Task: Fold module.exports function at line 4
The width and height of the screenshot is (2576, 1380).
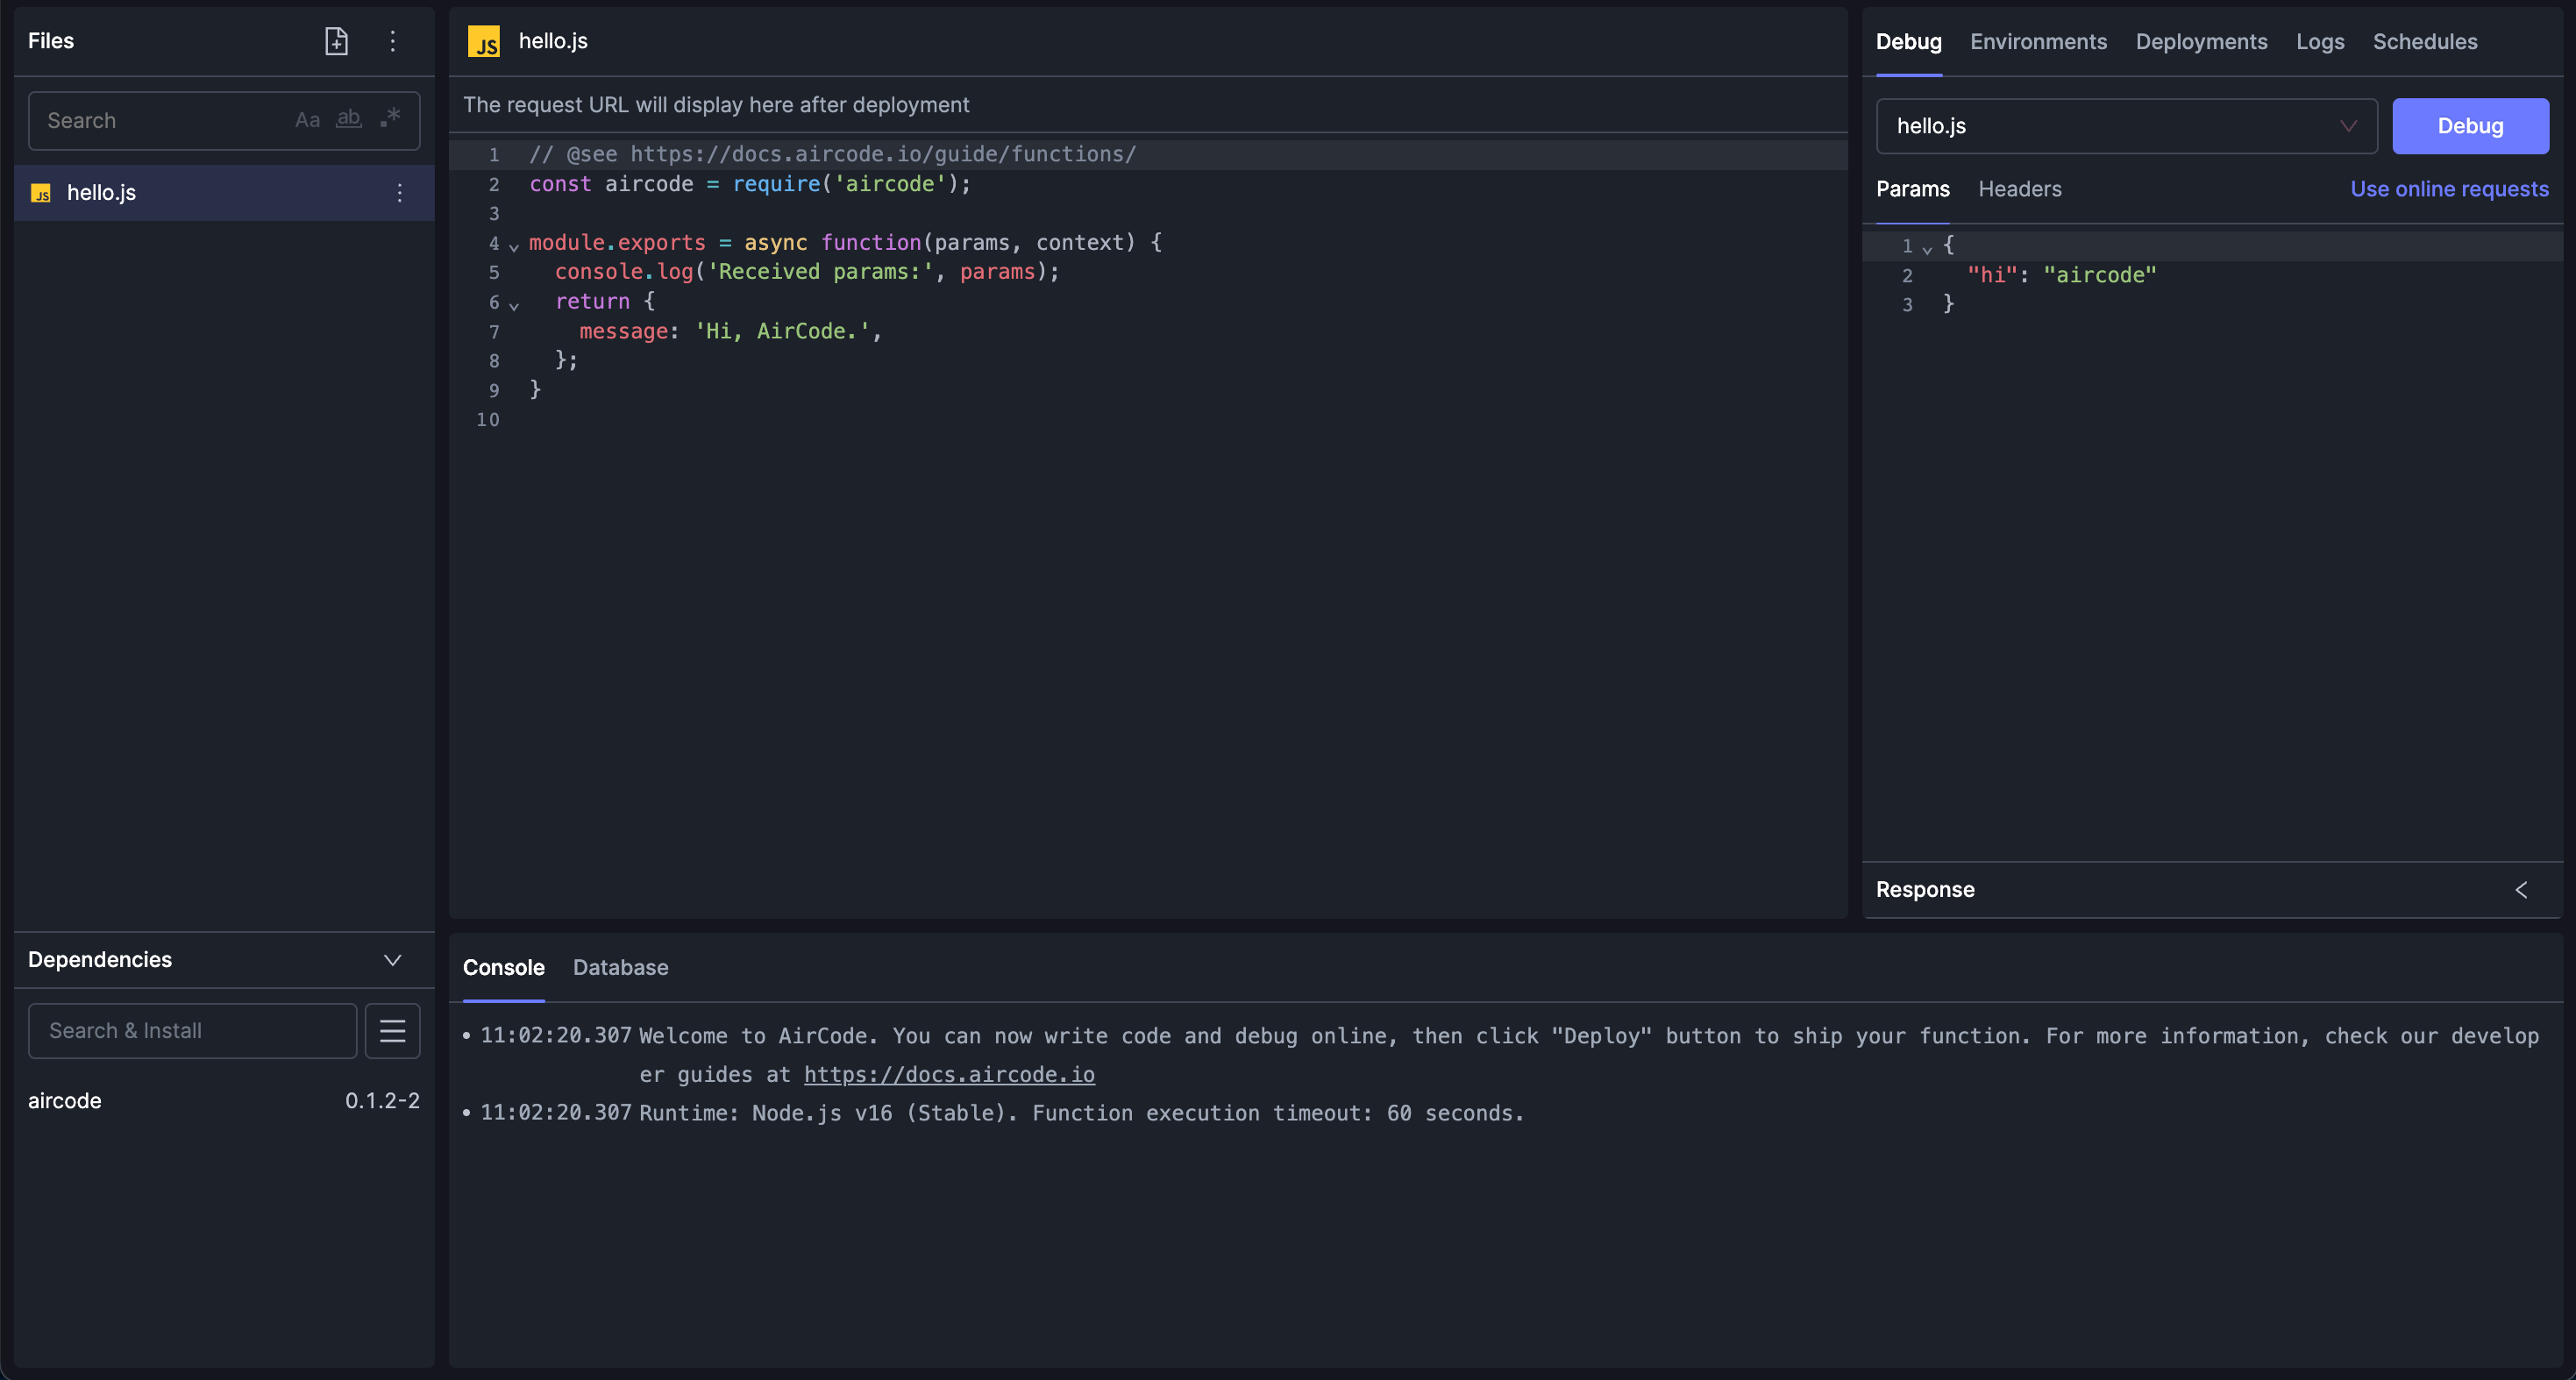Action: 514,246
